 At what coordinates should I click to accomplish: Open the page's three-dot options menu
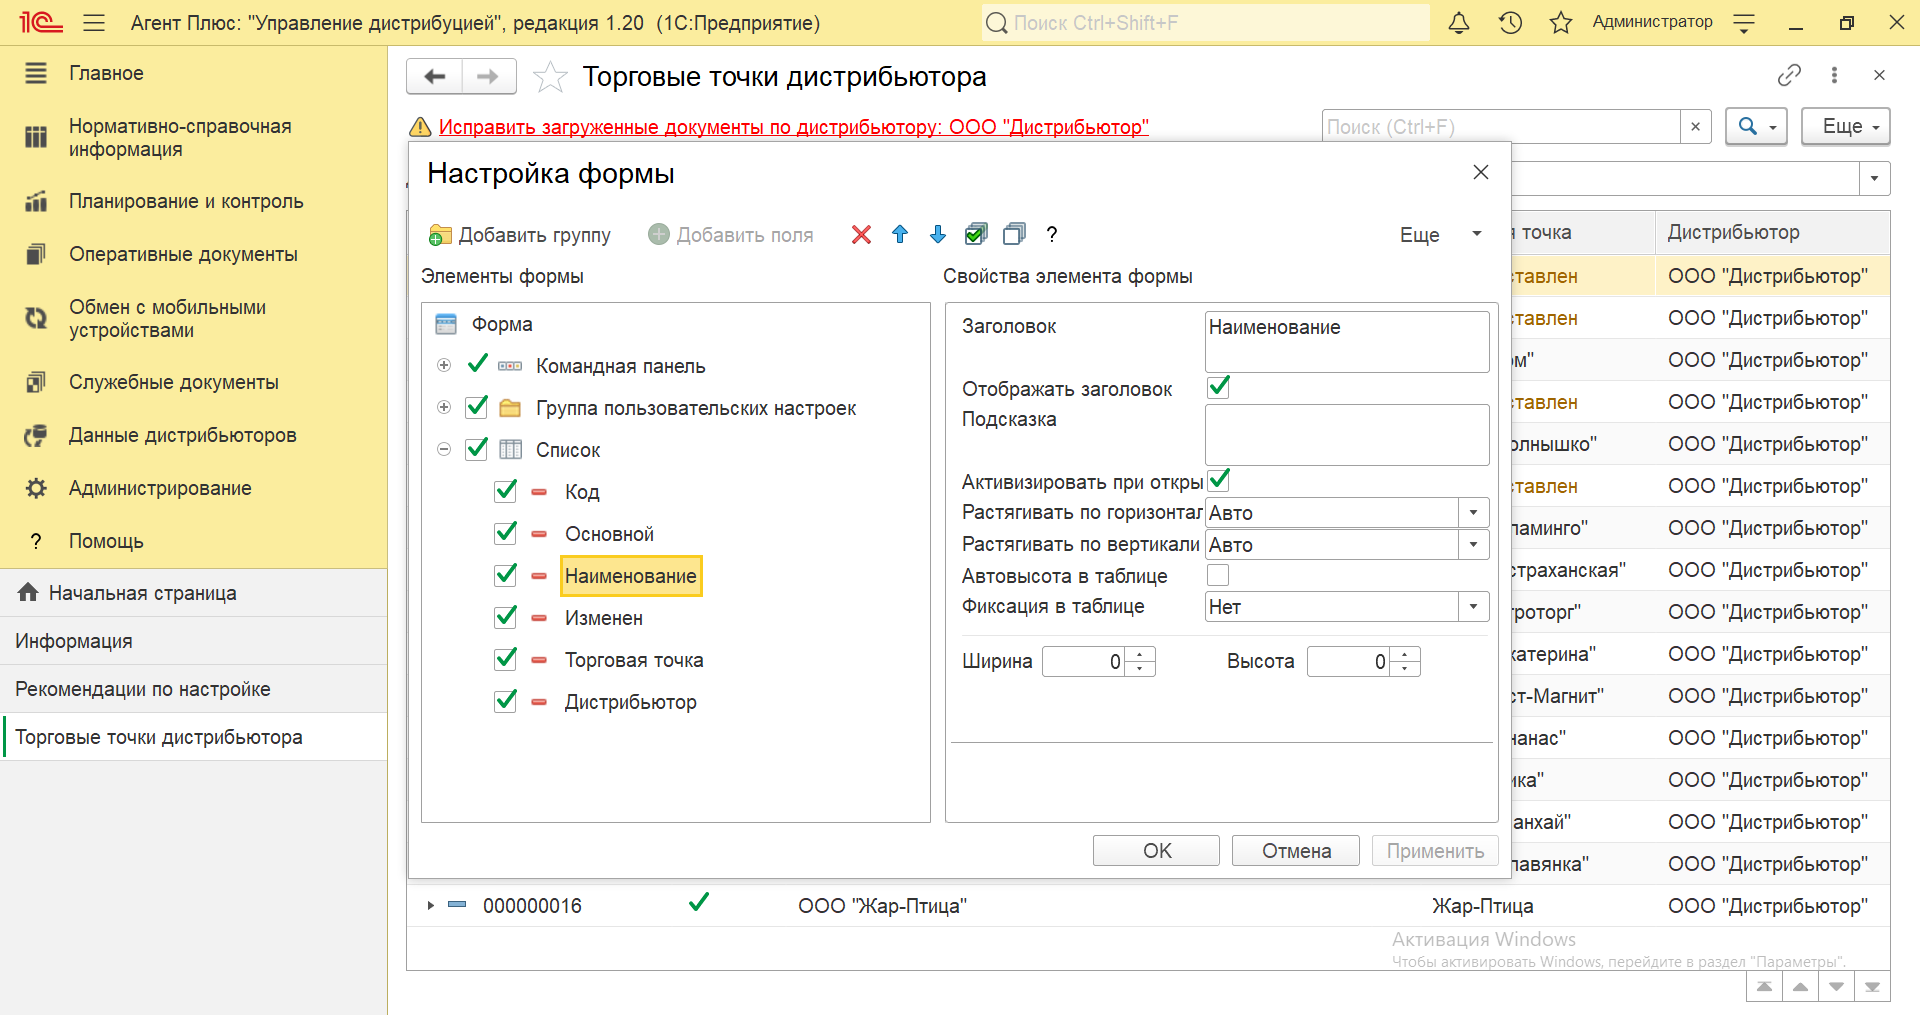(1834, 75)
